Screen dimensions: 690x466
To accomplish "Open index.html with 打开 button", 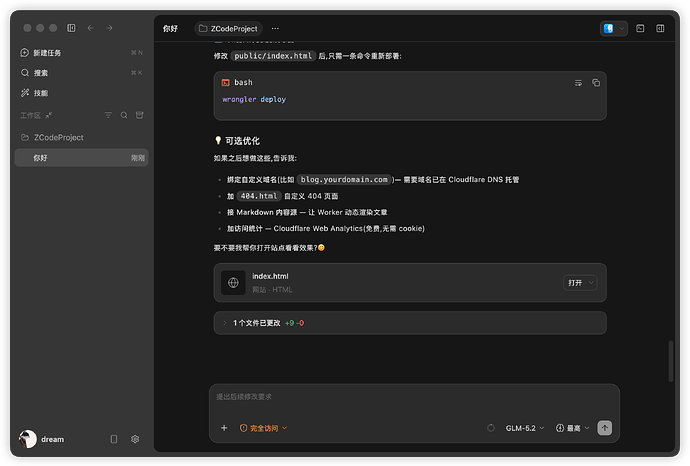I will (580, 283).
